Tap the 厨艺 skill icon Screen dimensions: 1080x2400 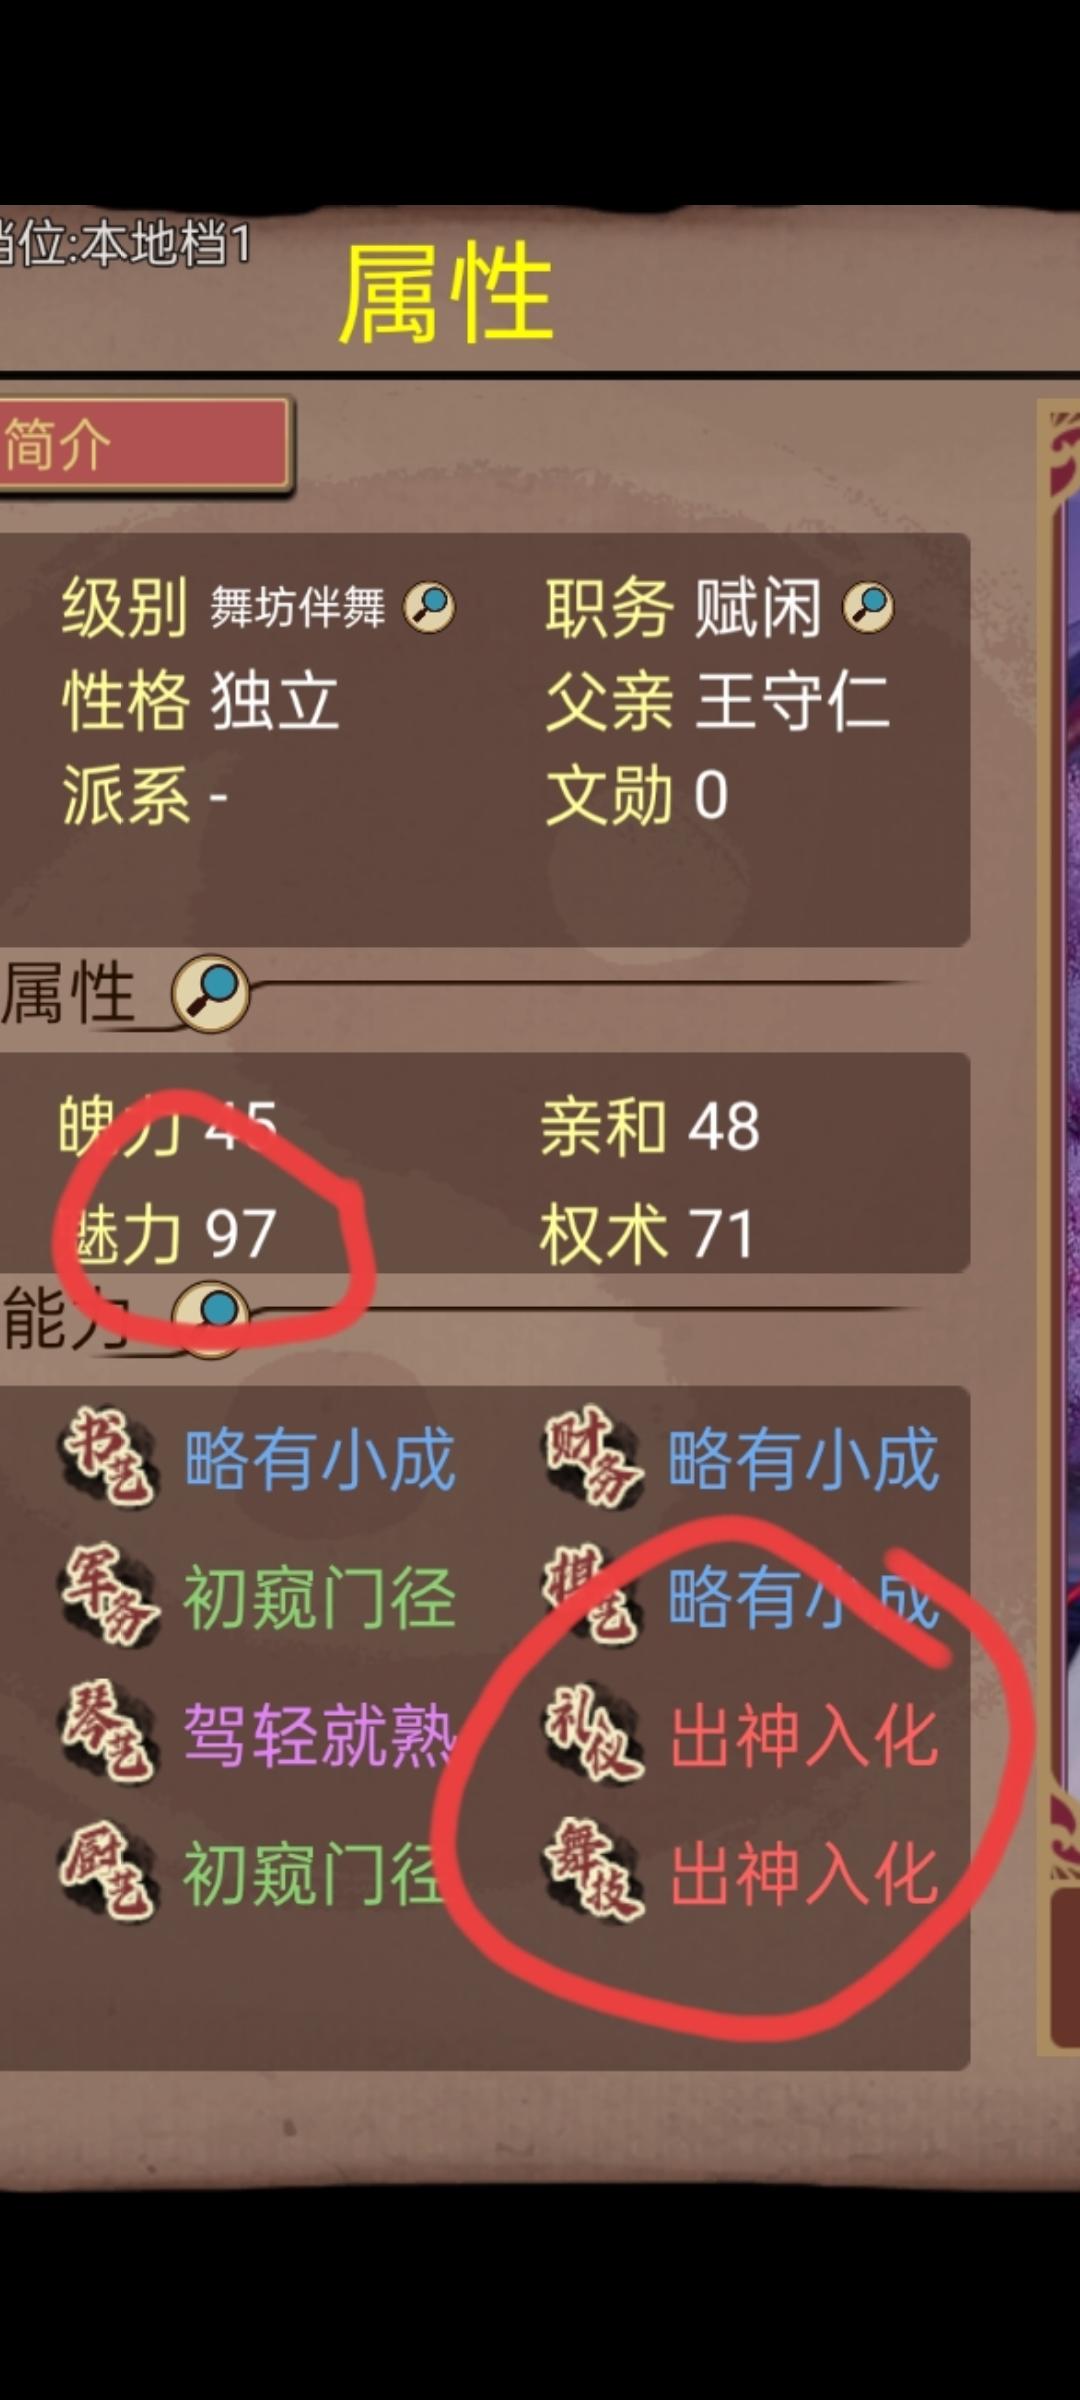(108, 1872)
